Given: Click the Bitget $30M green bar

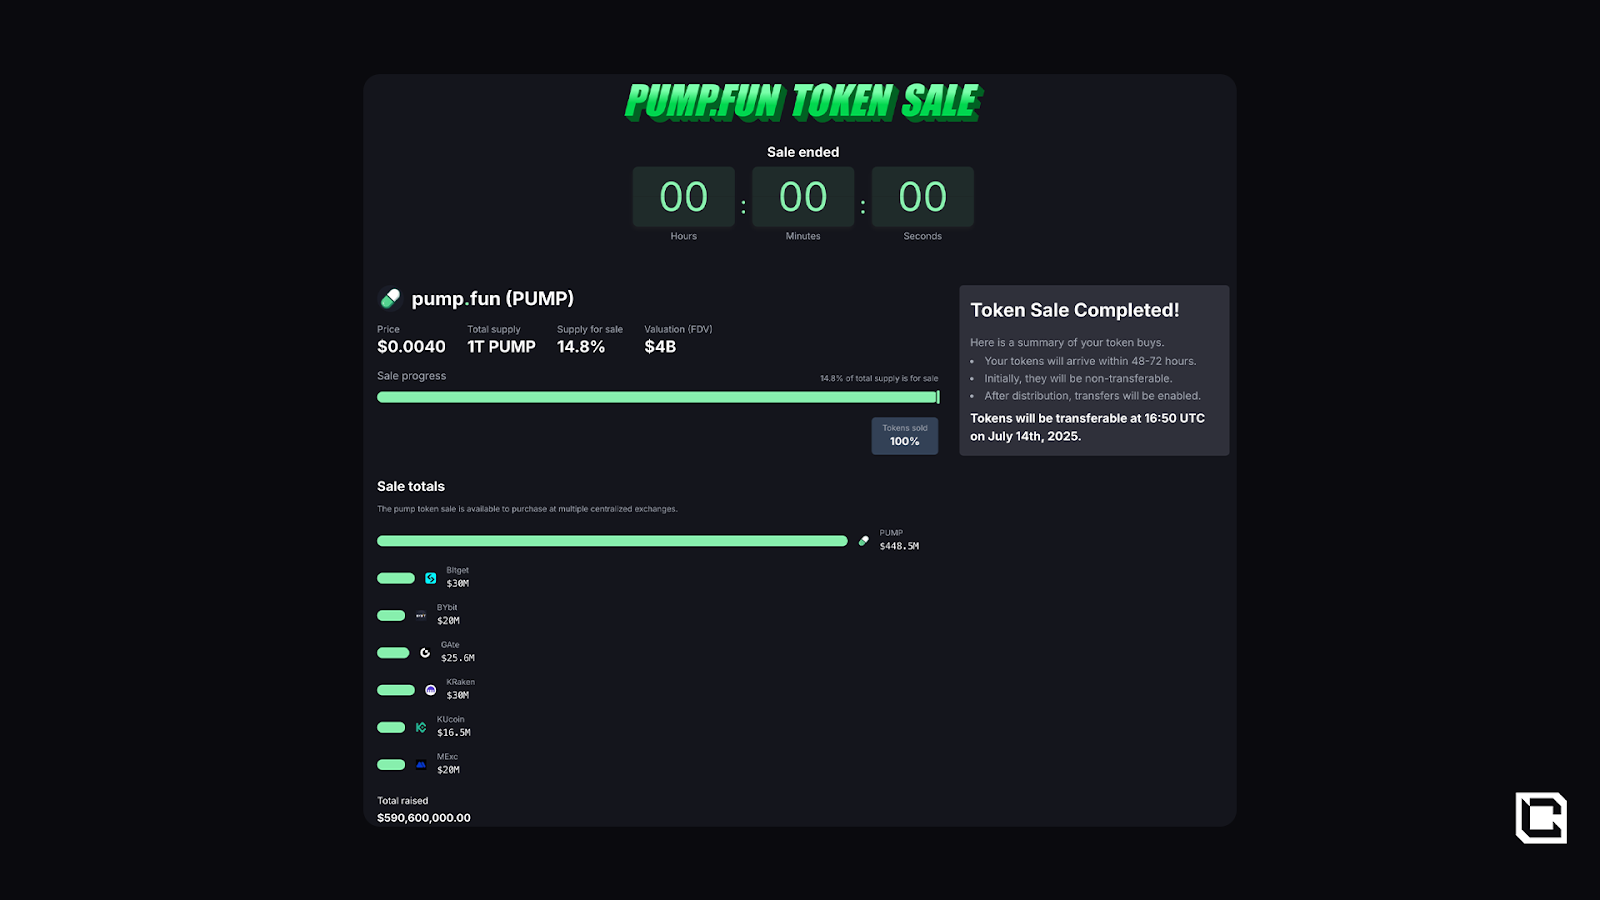Looking at the screenshot, I should (x=396, y=578).
